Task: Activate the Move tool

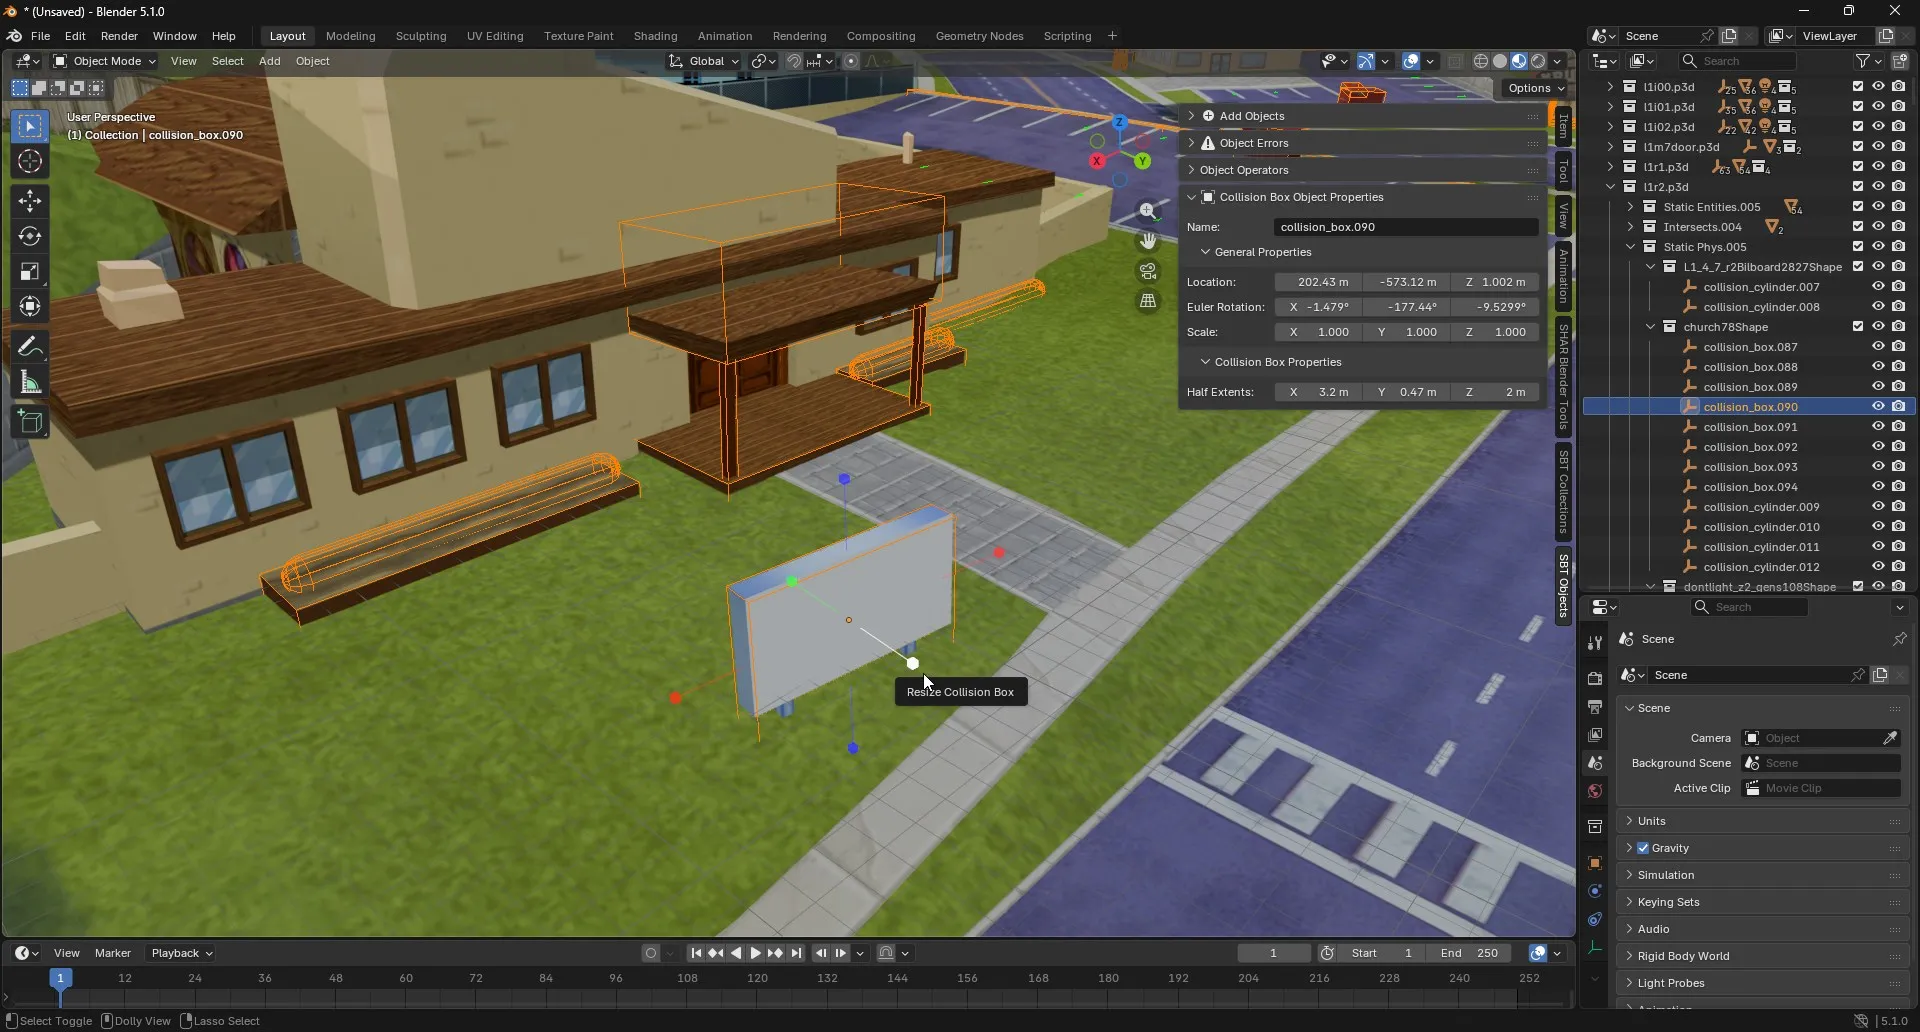Action: point(30,201)
